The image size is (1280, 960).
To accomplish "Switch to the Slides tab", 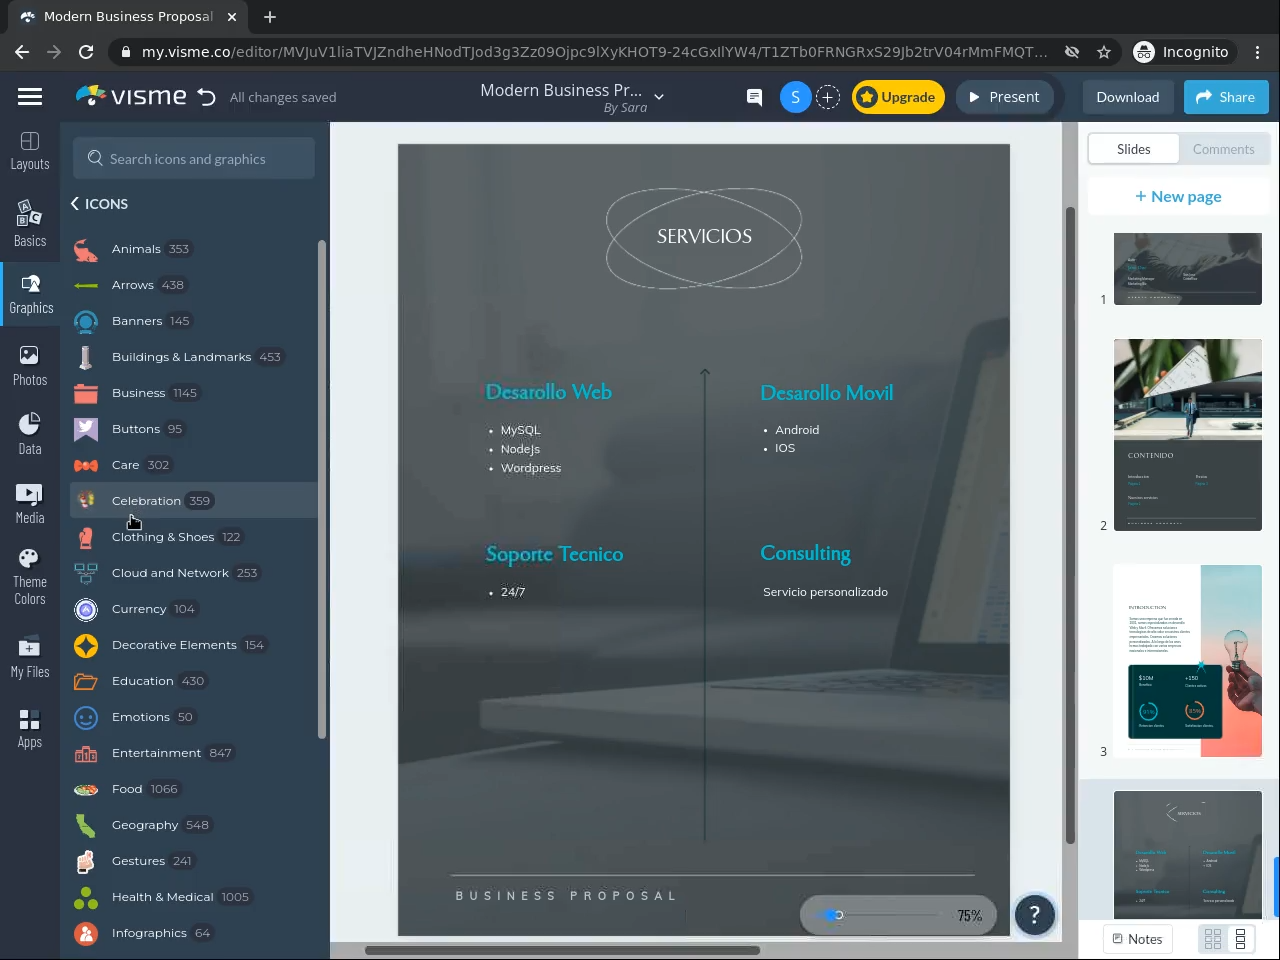I will click(1134, 149).
